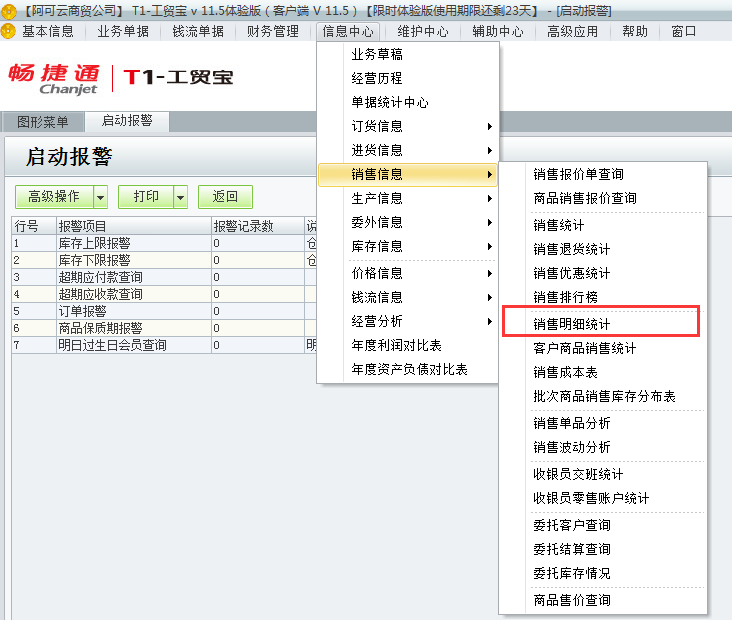Open 委托库存情况
Viewport: 732px width, 620px height.
coord(603,573)
